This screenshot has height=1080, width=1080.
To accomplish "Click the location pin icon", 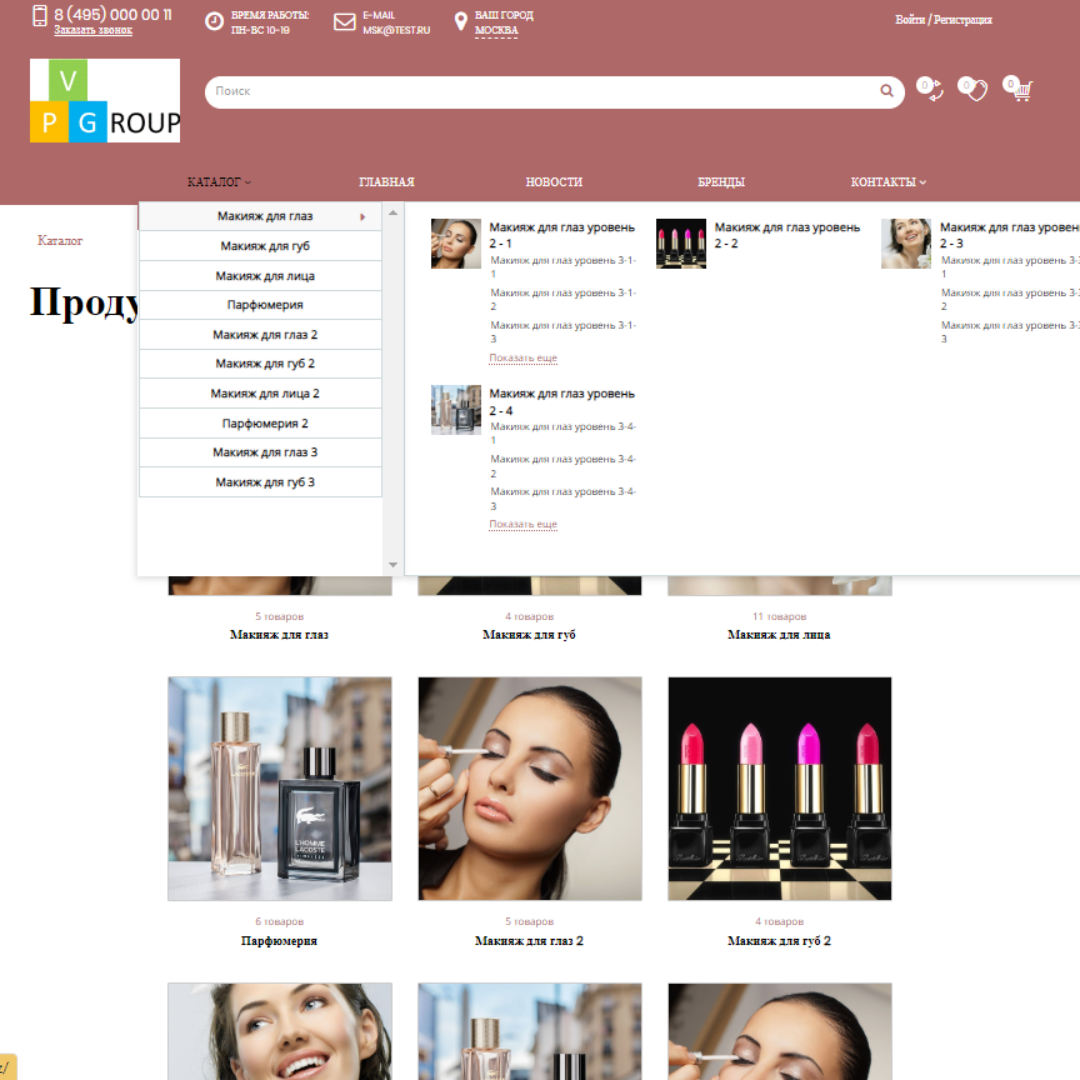I will [x=461, y=22].
